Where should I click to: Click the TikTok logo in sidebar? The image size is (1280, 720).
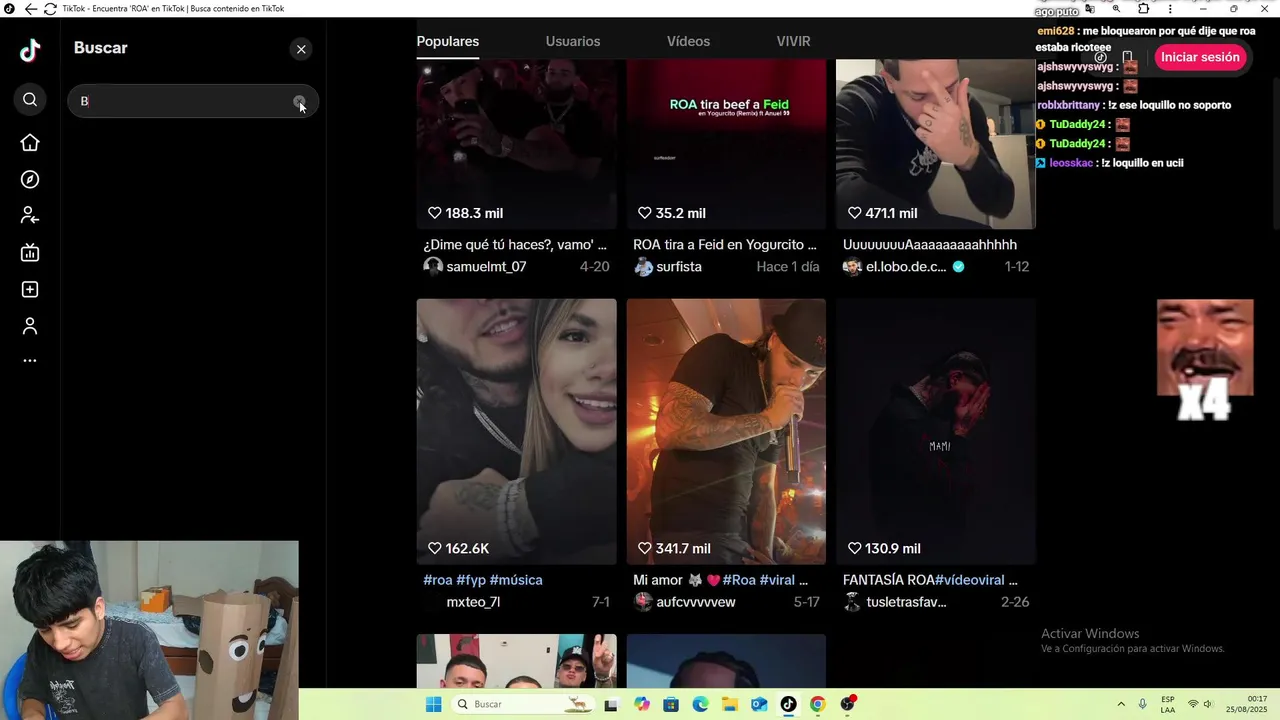pyautogui.click(x=30, y=50)
